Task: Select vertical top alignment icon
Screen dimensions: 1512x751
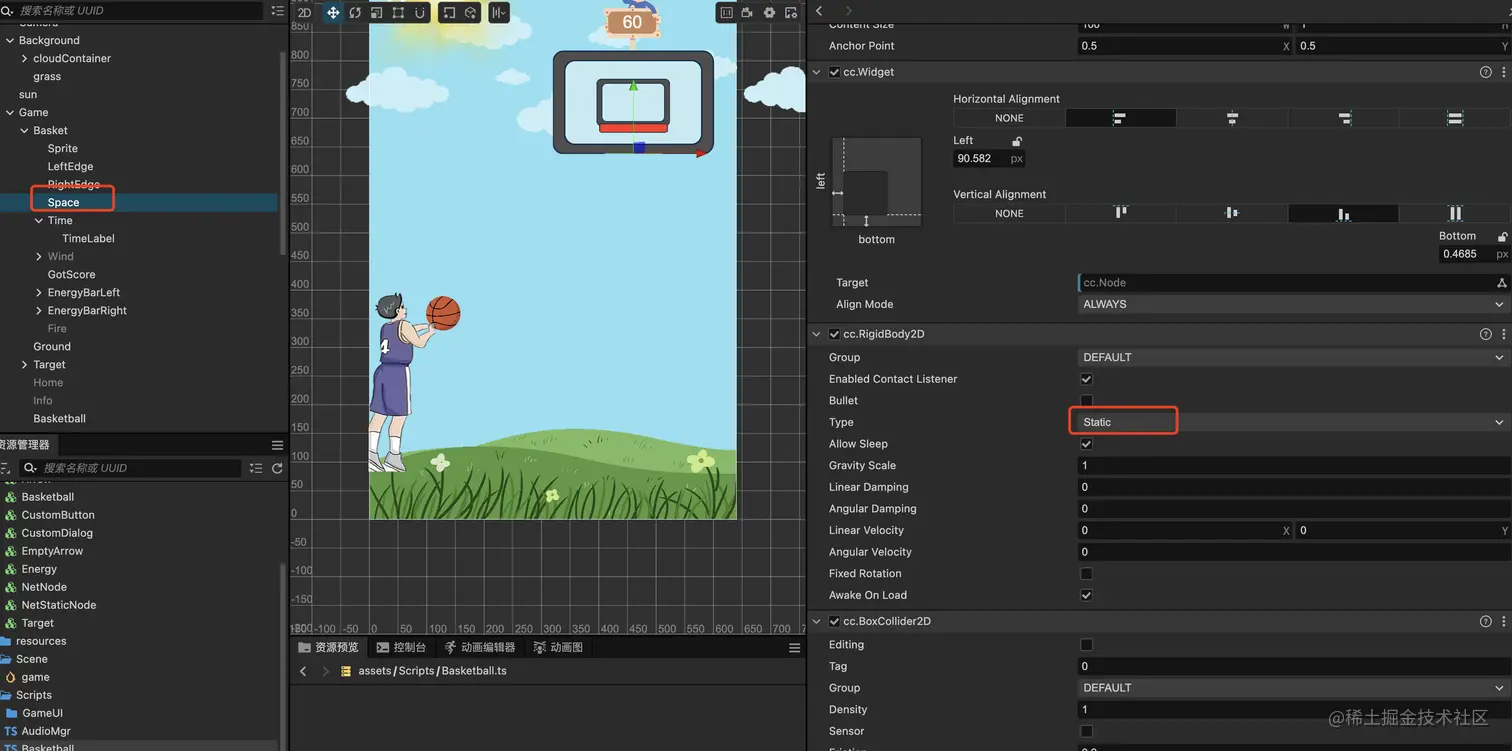Action: (x=1121, y=213)
